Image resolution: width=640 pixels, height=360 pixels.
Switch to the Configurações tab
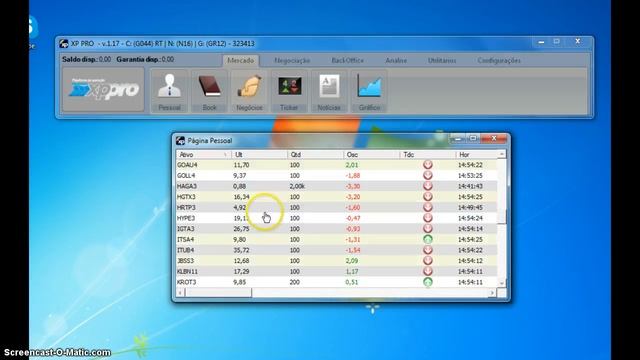click(499, 60)
